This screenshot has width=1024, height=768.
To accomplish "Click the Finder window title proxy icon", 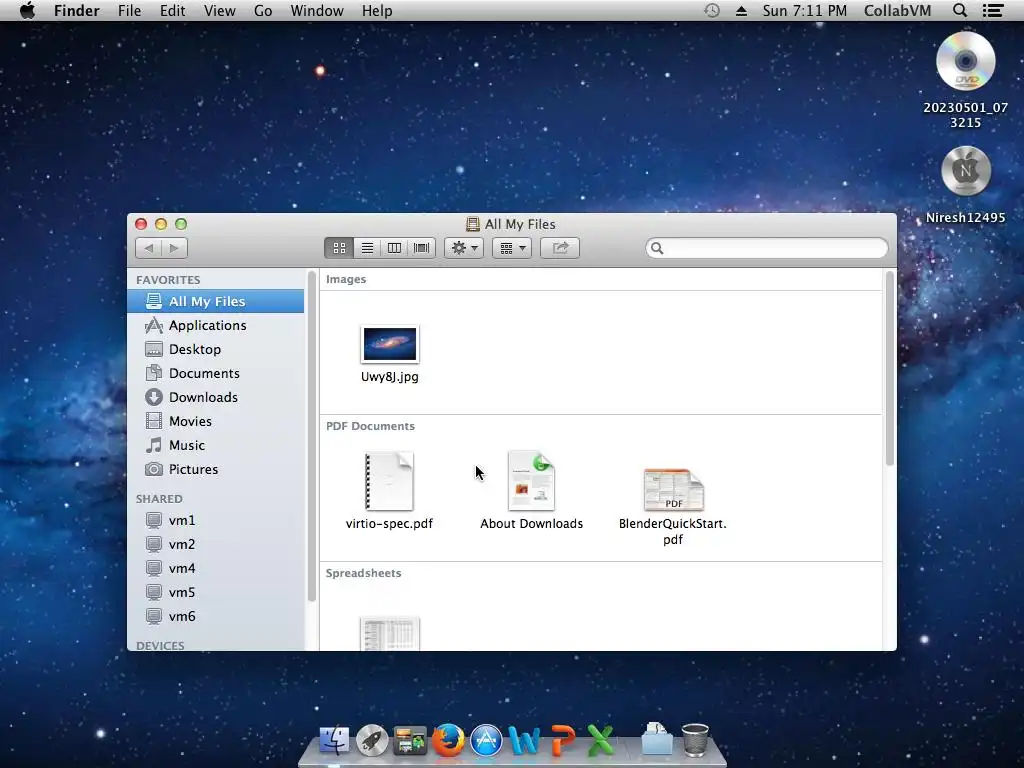I will pyautogui.click(x=473, y=225).
